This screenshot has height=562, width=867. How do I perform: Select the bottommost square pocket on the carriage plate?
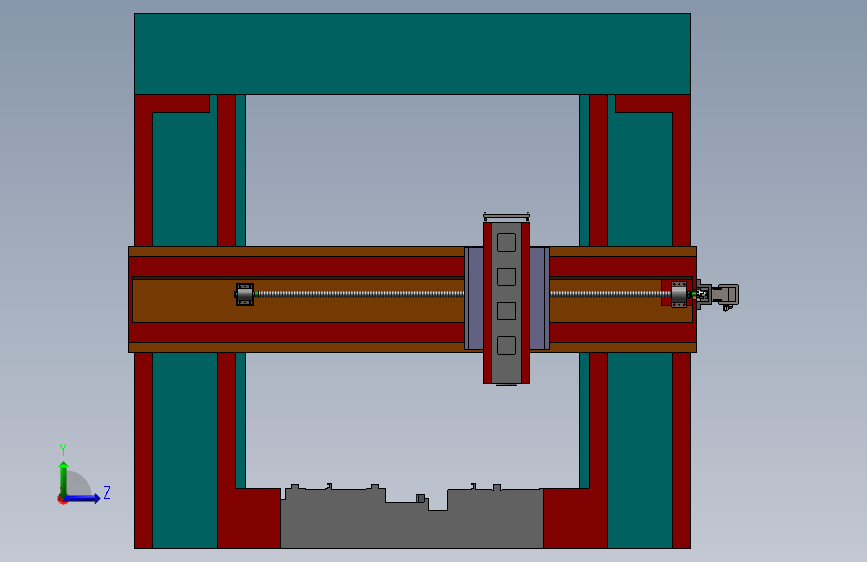[x=506, y=346]
